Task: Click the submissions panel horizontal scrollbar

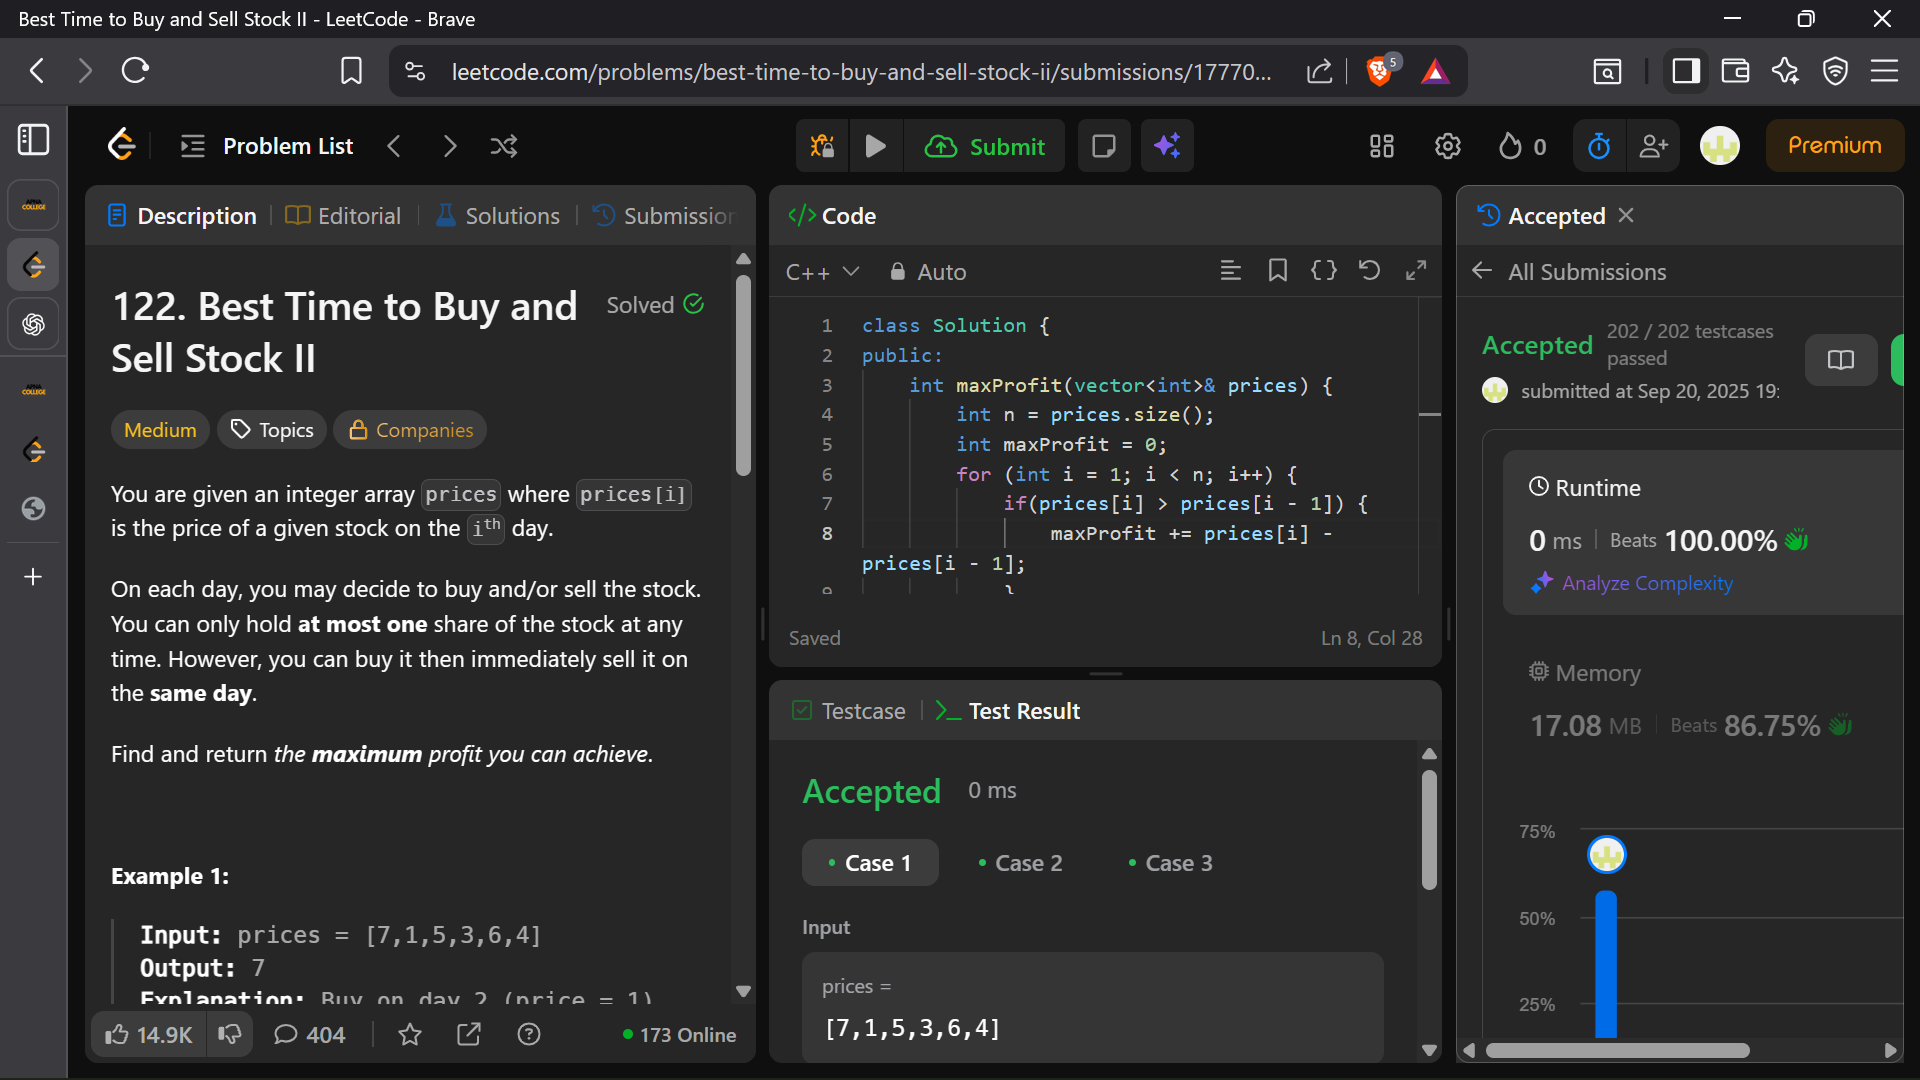Action: [x=1617, y=1050]
